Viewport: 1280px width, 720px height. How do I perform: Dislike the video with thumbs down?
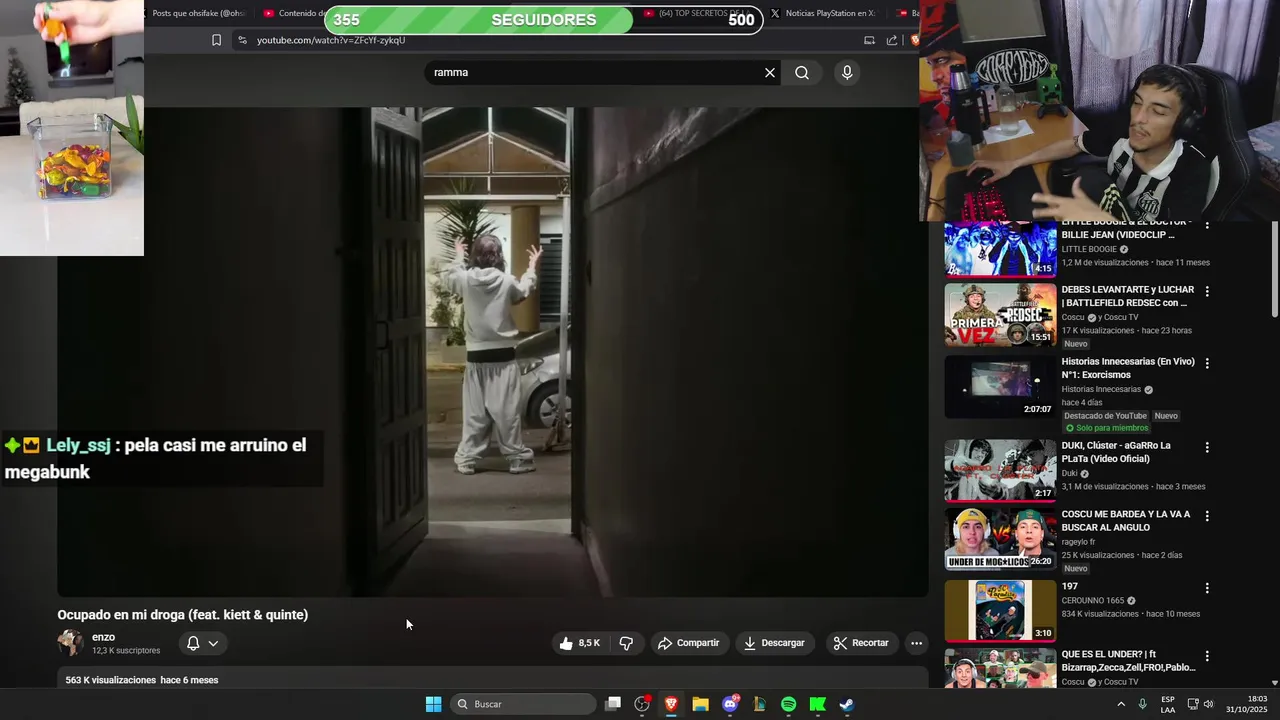coord(626,643)
